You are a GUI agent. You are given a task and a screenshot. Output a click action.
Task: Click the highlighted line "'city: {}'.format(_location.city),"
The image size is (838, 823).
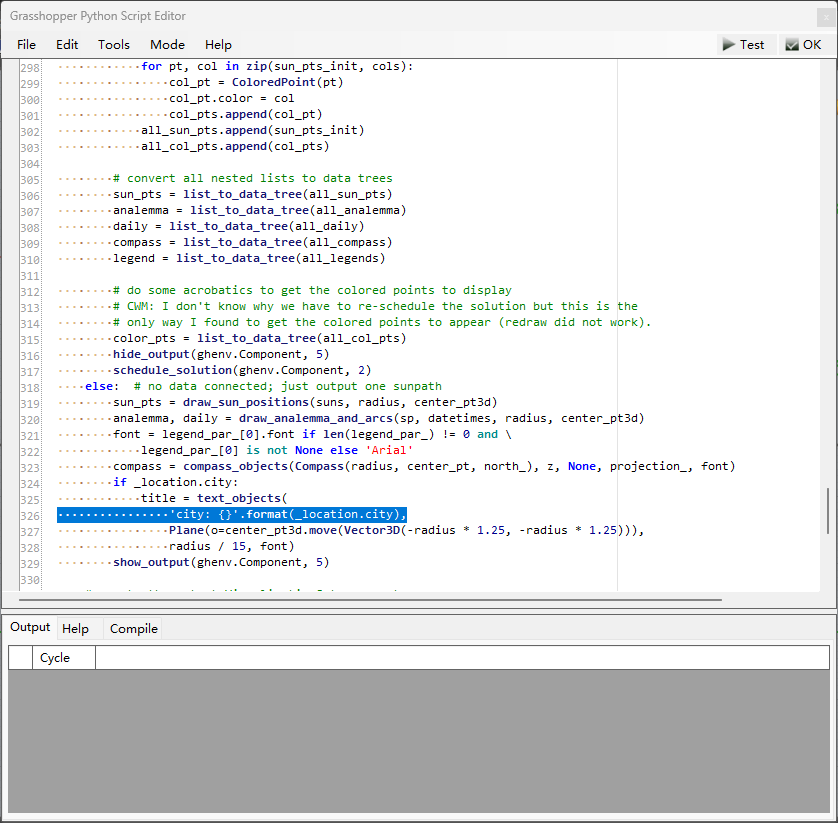coord(232,515)
